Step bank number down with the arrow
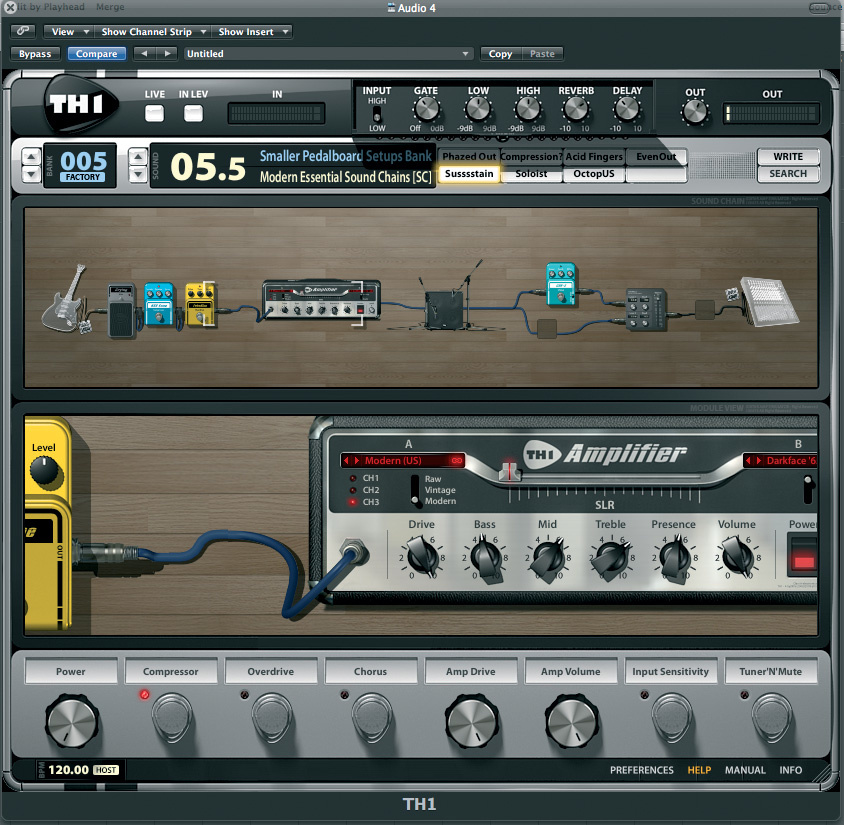Viewport: 844px width, 825px height. click(31, 174)
